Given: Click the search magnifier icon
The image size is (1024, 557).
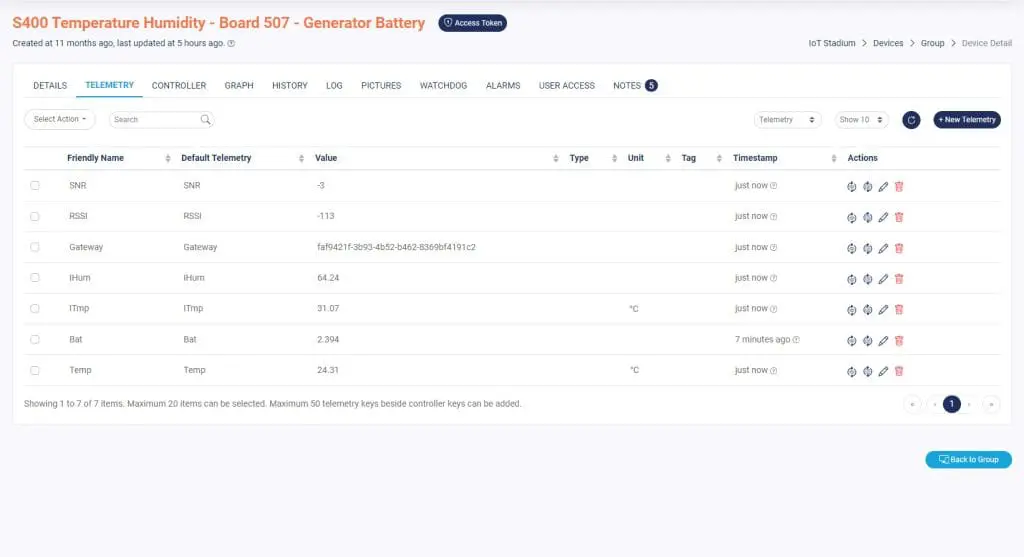Looking at the screenshot, I should [205, 120].
